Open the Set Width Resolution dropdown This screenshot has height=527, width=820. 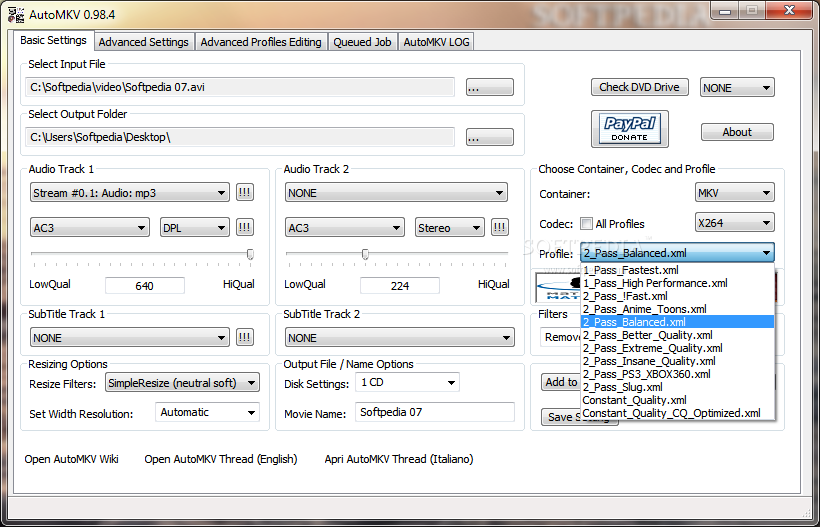tap(207, 412)
